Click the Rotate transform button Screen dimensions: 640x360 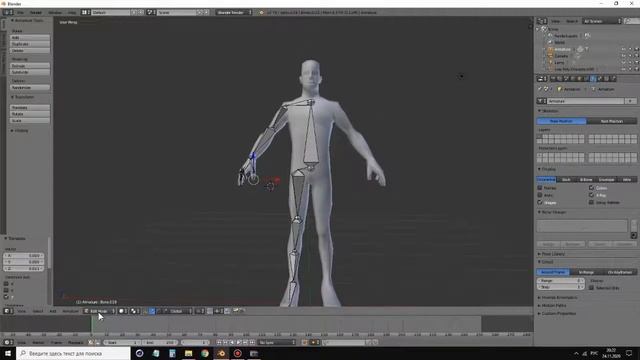pos(30,114)
